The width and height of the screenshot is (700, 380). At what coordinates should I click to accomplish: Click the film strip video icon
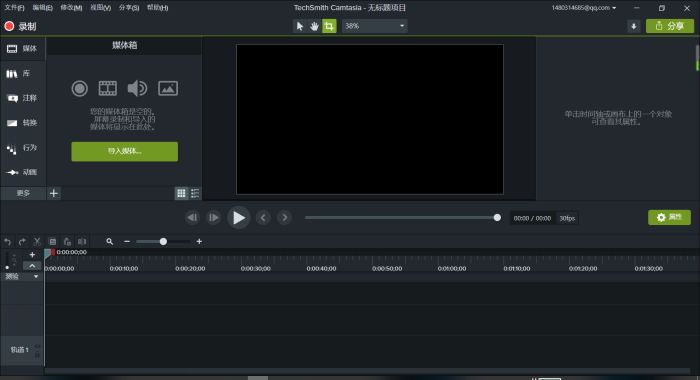point(108,88)
